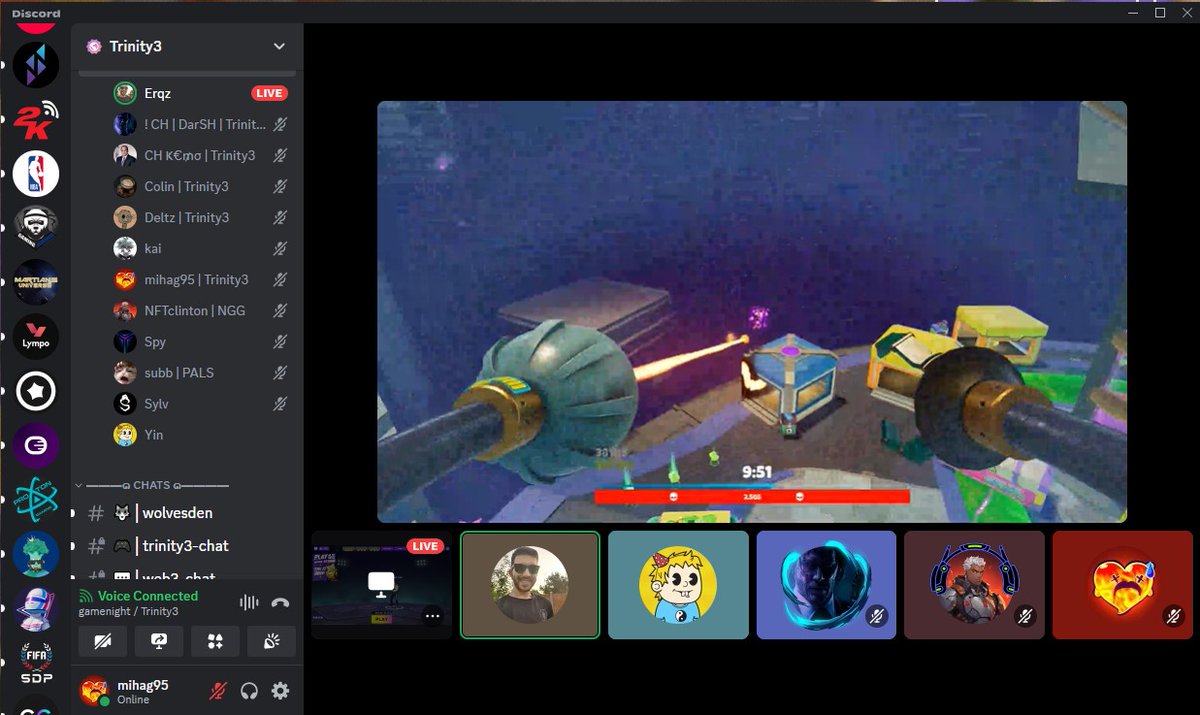Screen dimensions: 1200x715
Task: Unmute the microphone in user panel
Action: pos(217,690)
